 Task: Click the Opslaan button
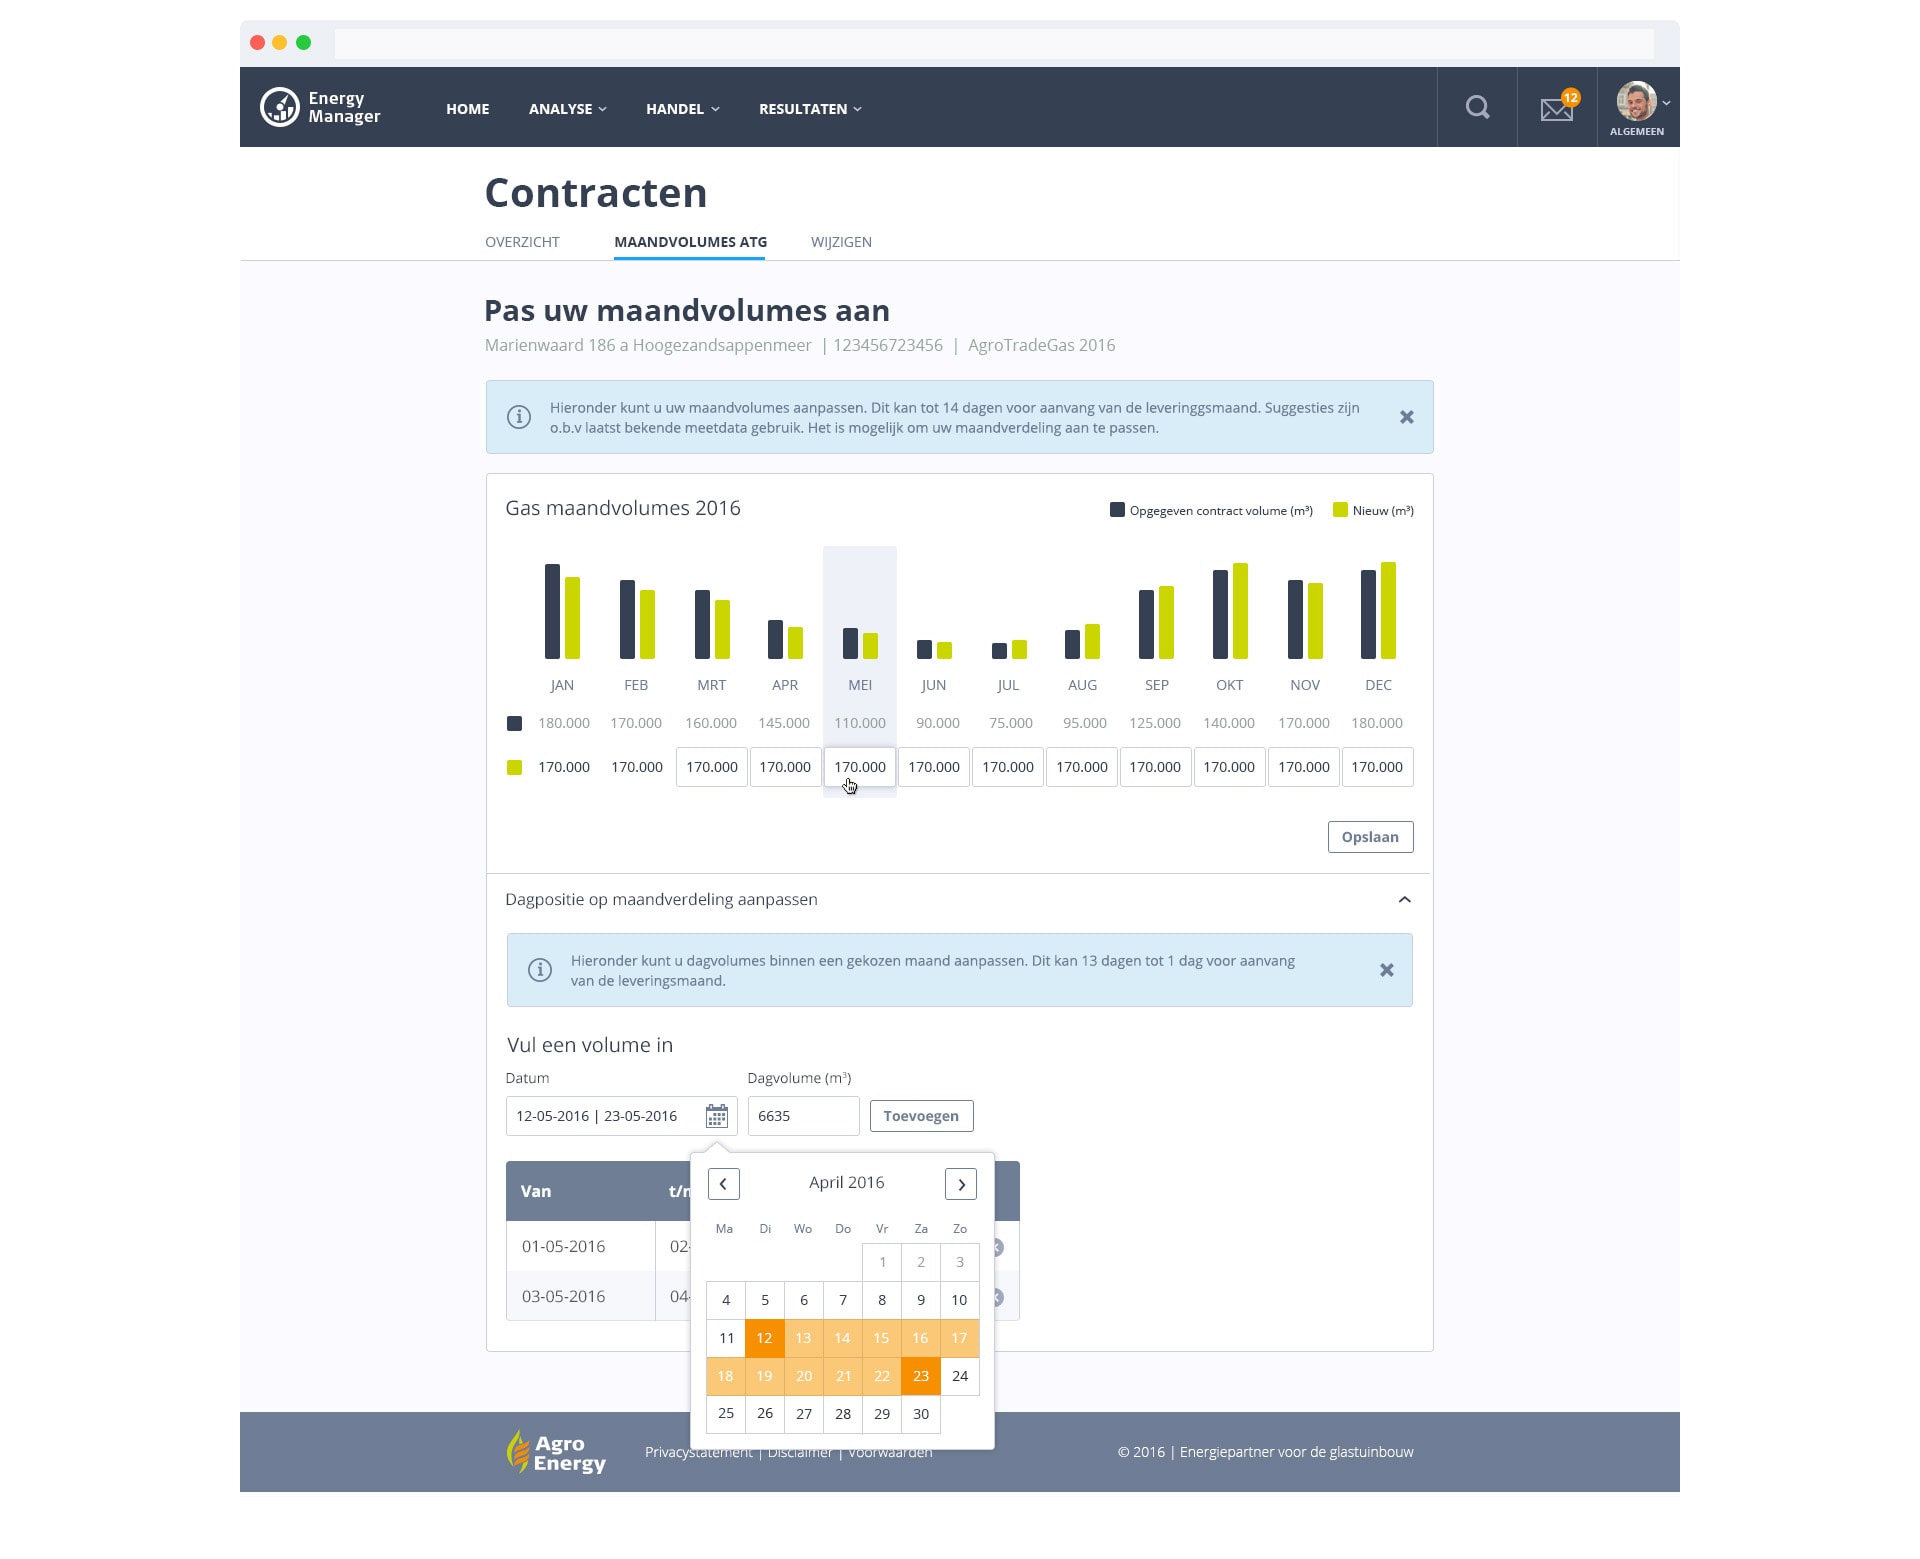click(1369, 837)
